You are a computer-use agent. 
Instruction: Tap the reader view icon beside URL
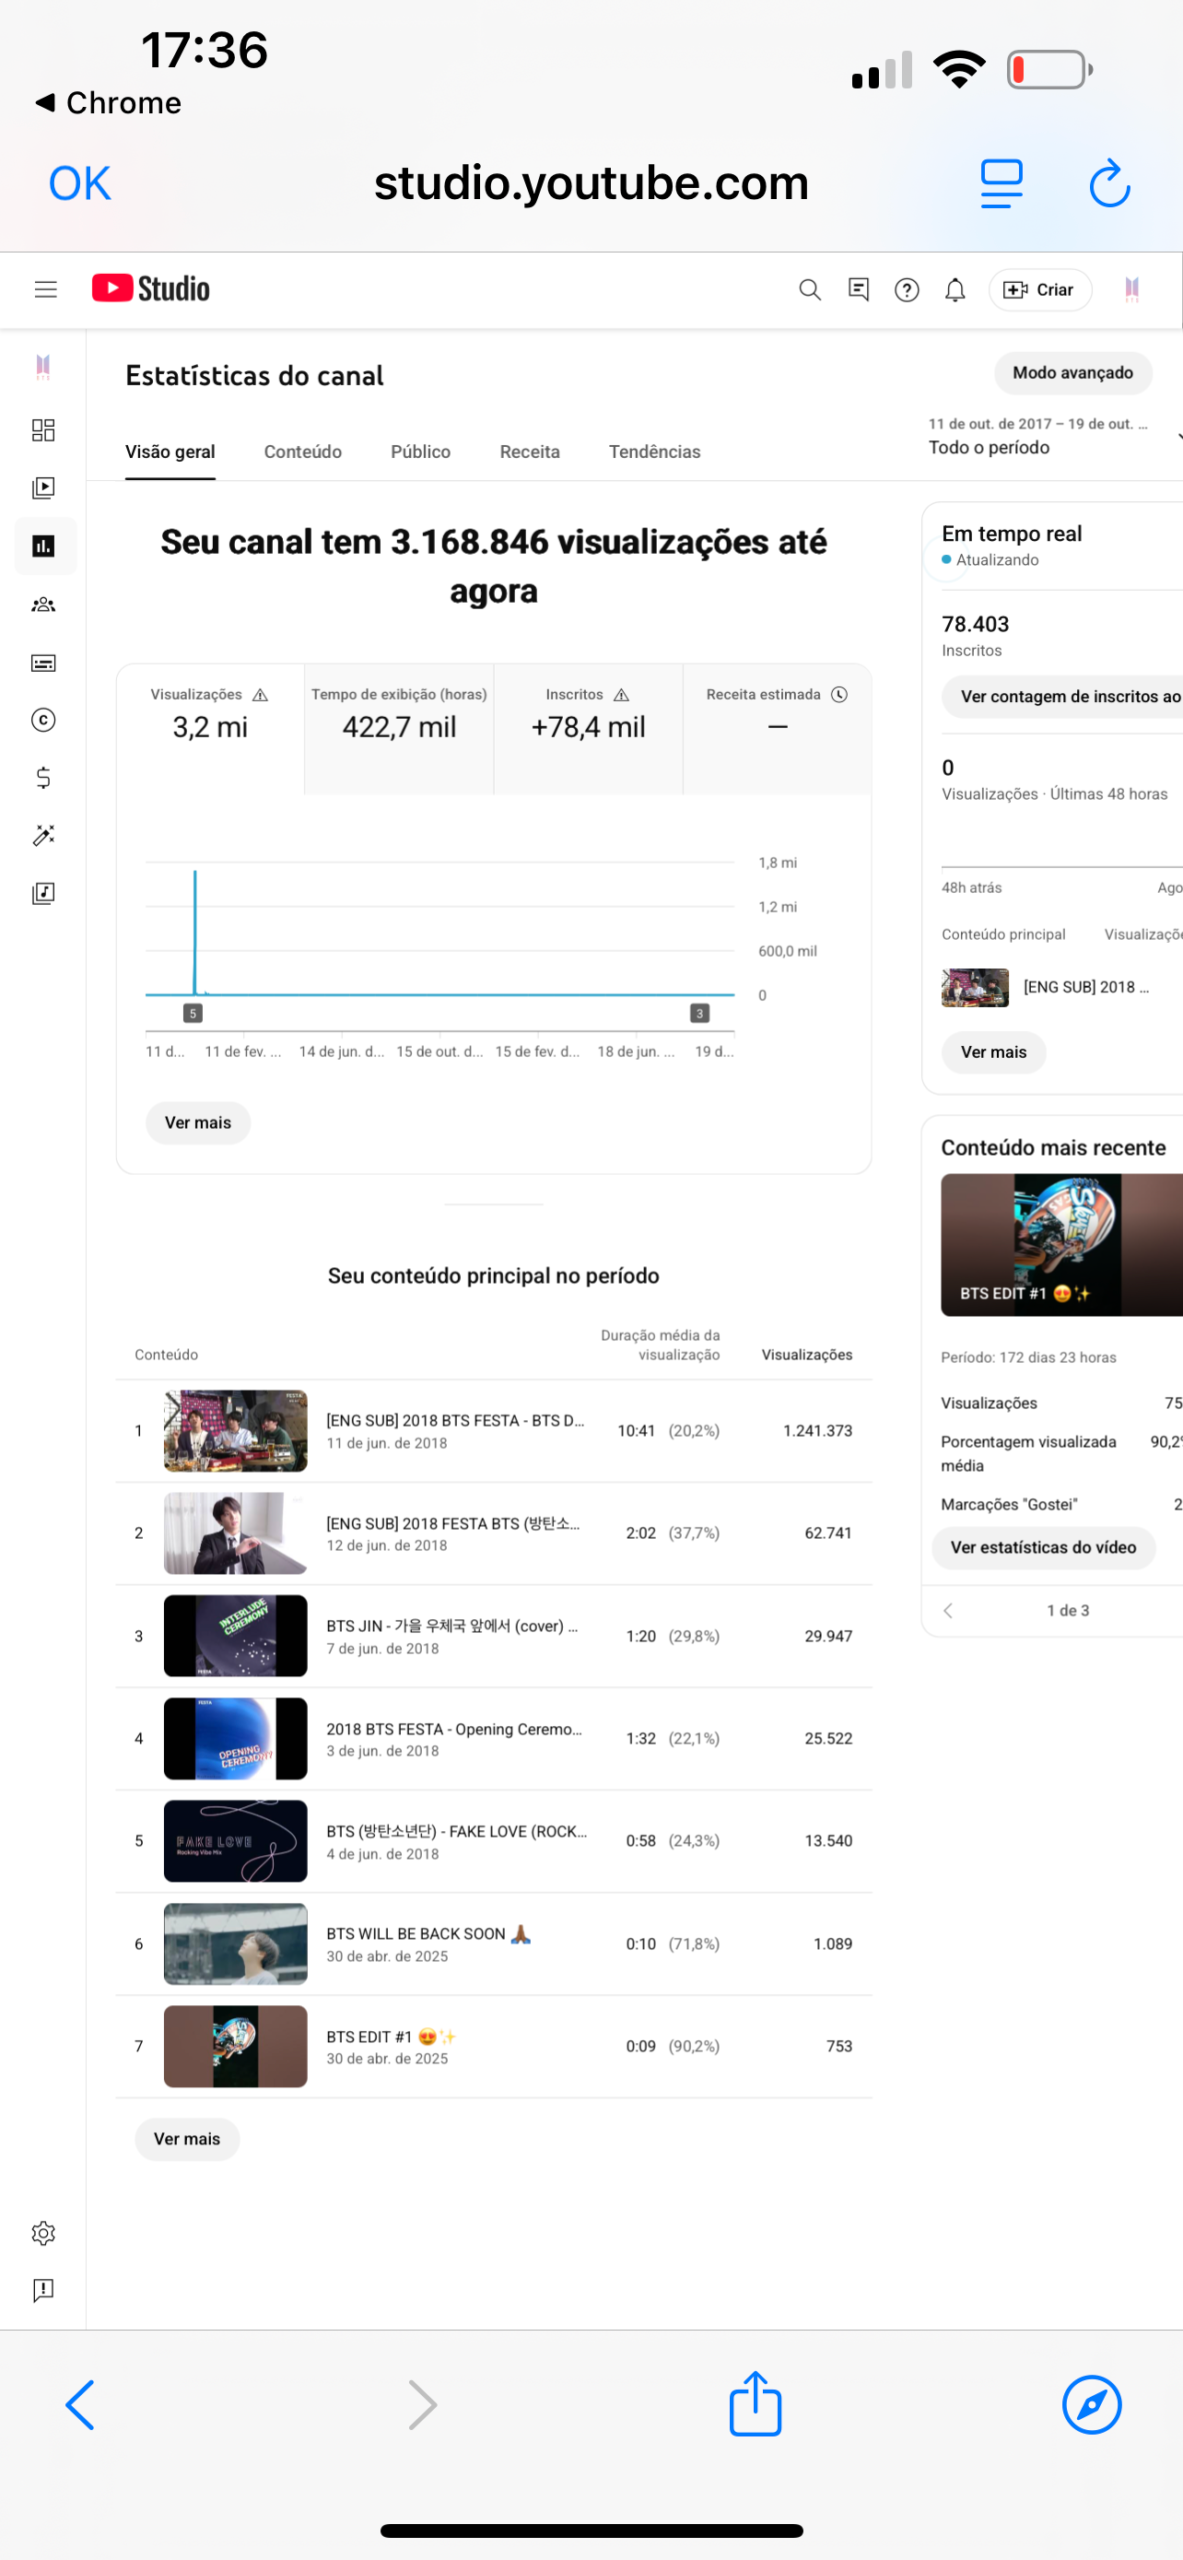1001,184
